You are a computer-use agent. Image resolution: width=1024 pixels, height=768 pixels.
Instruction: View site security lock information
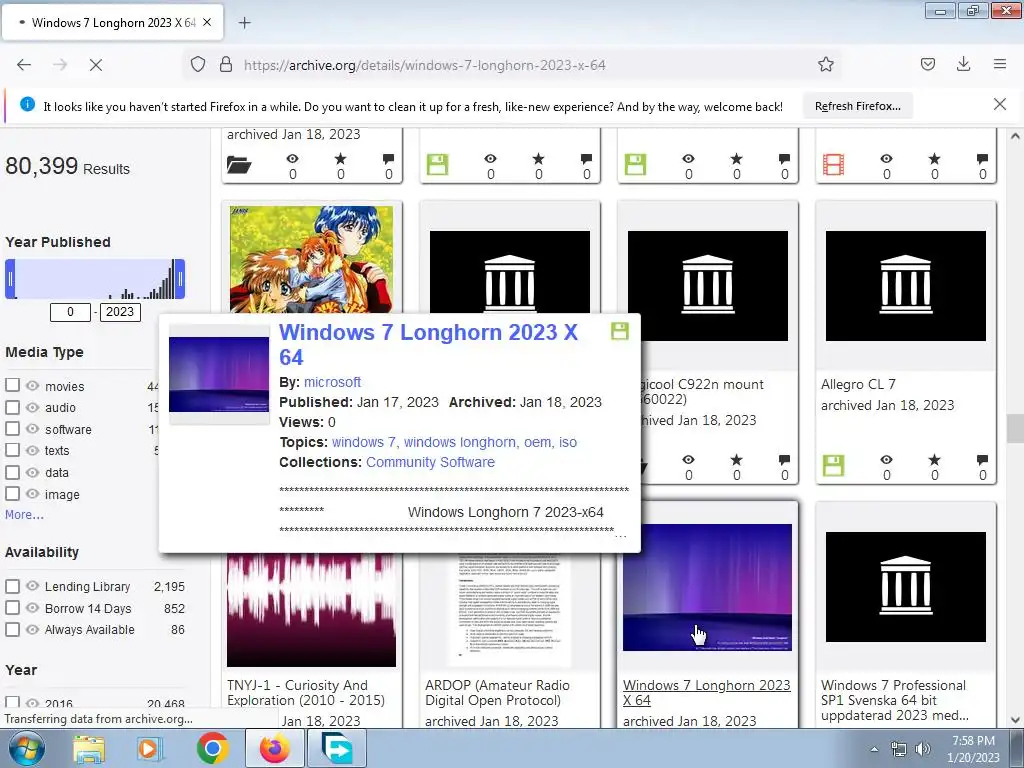point(226,64)
